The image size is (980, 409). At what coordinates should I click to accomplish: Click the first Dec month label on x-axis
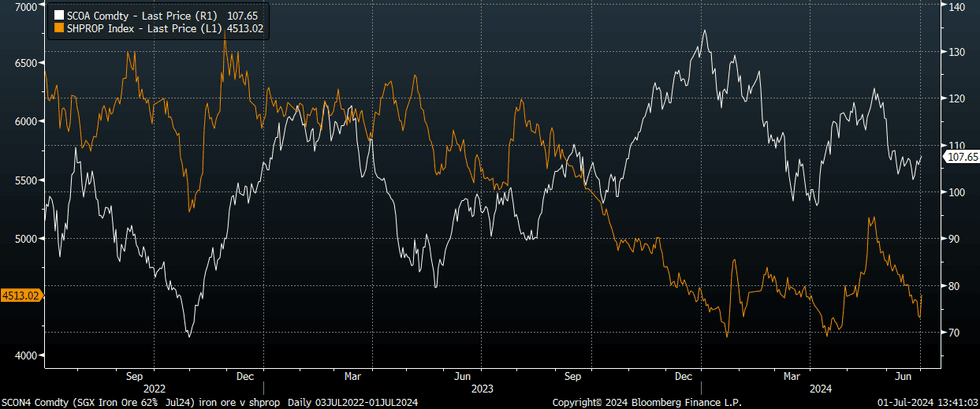click(245, 376)
